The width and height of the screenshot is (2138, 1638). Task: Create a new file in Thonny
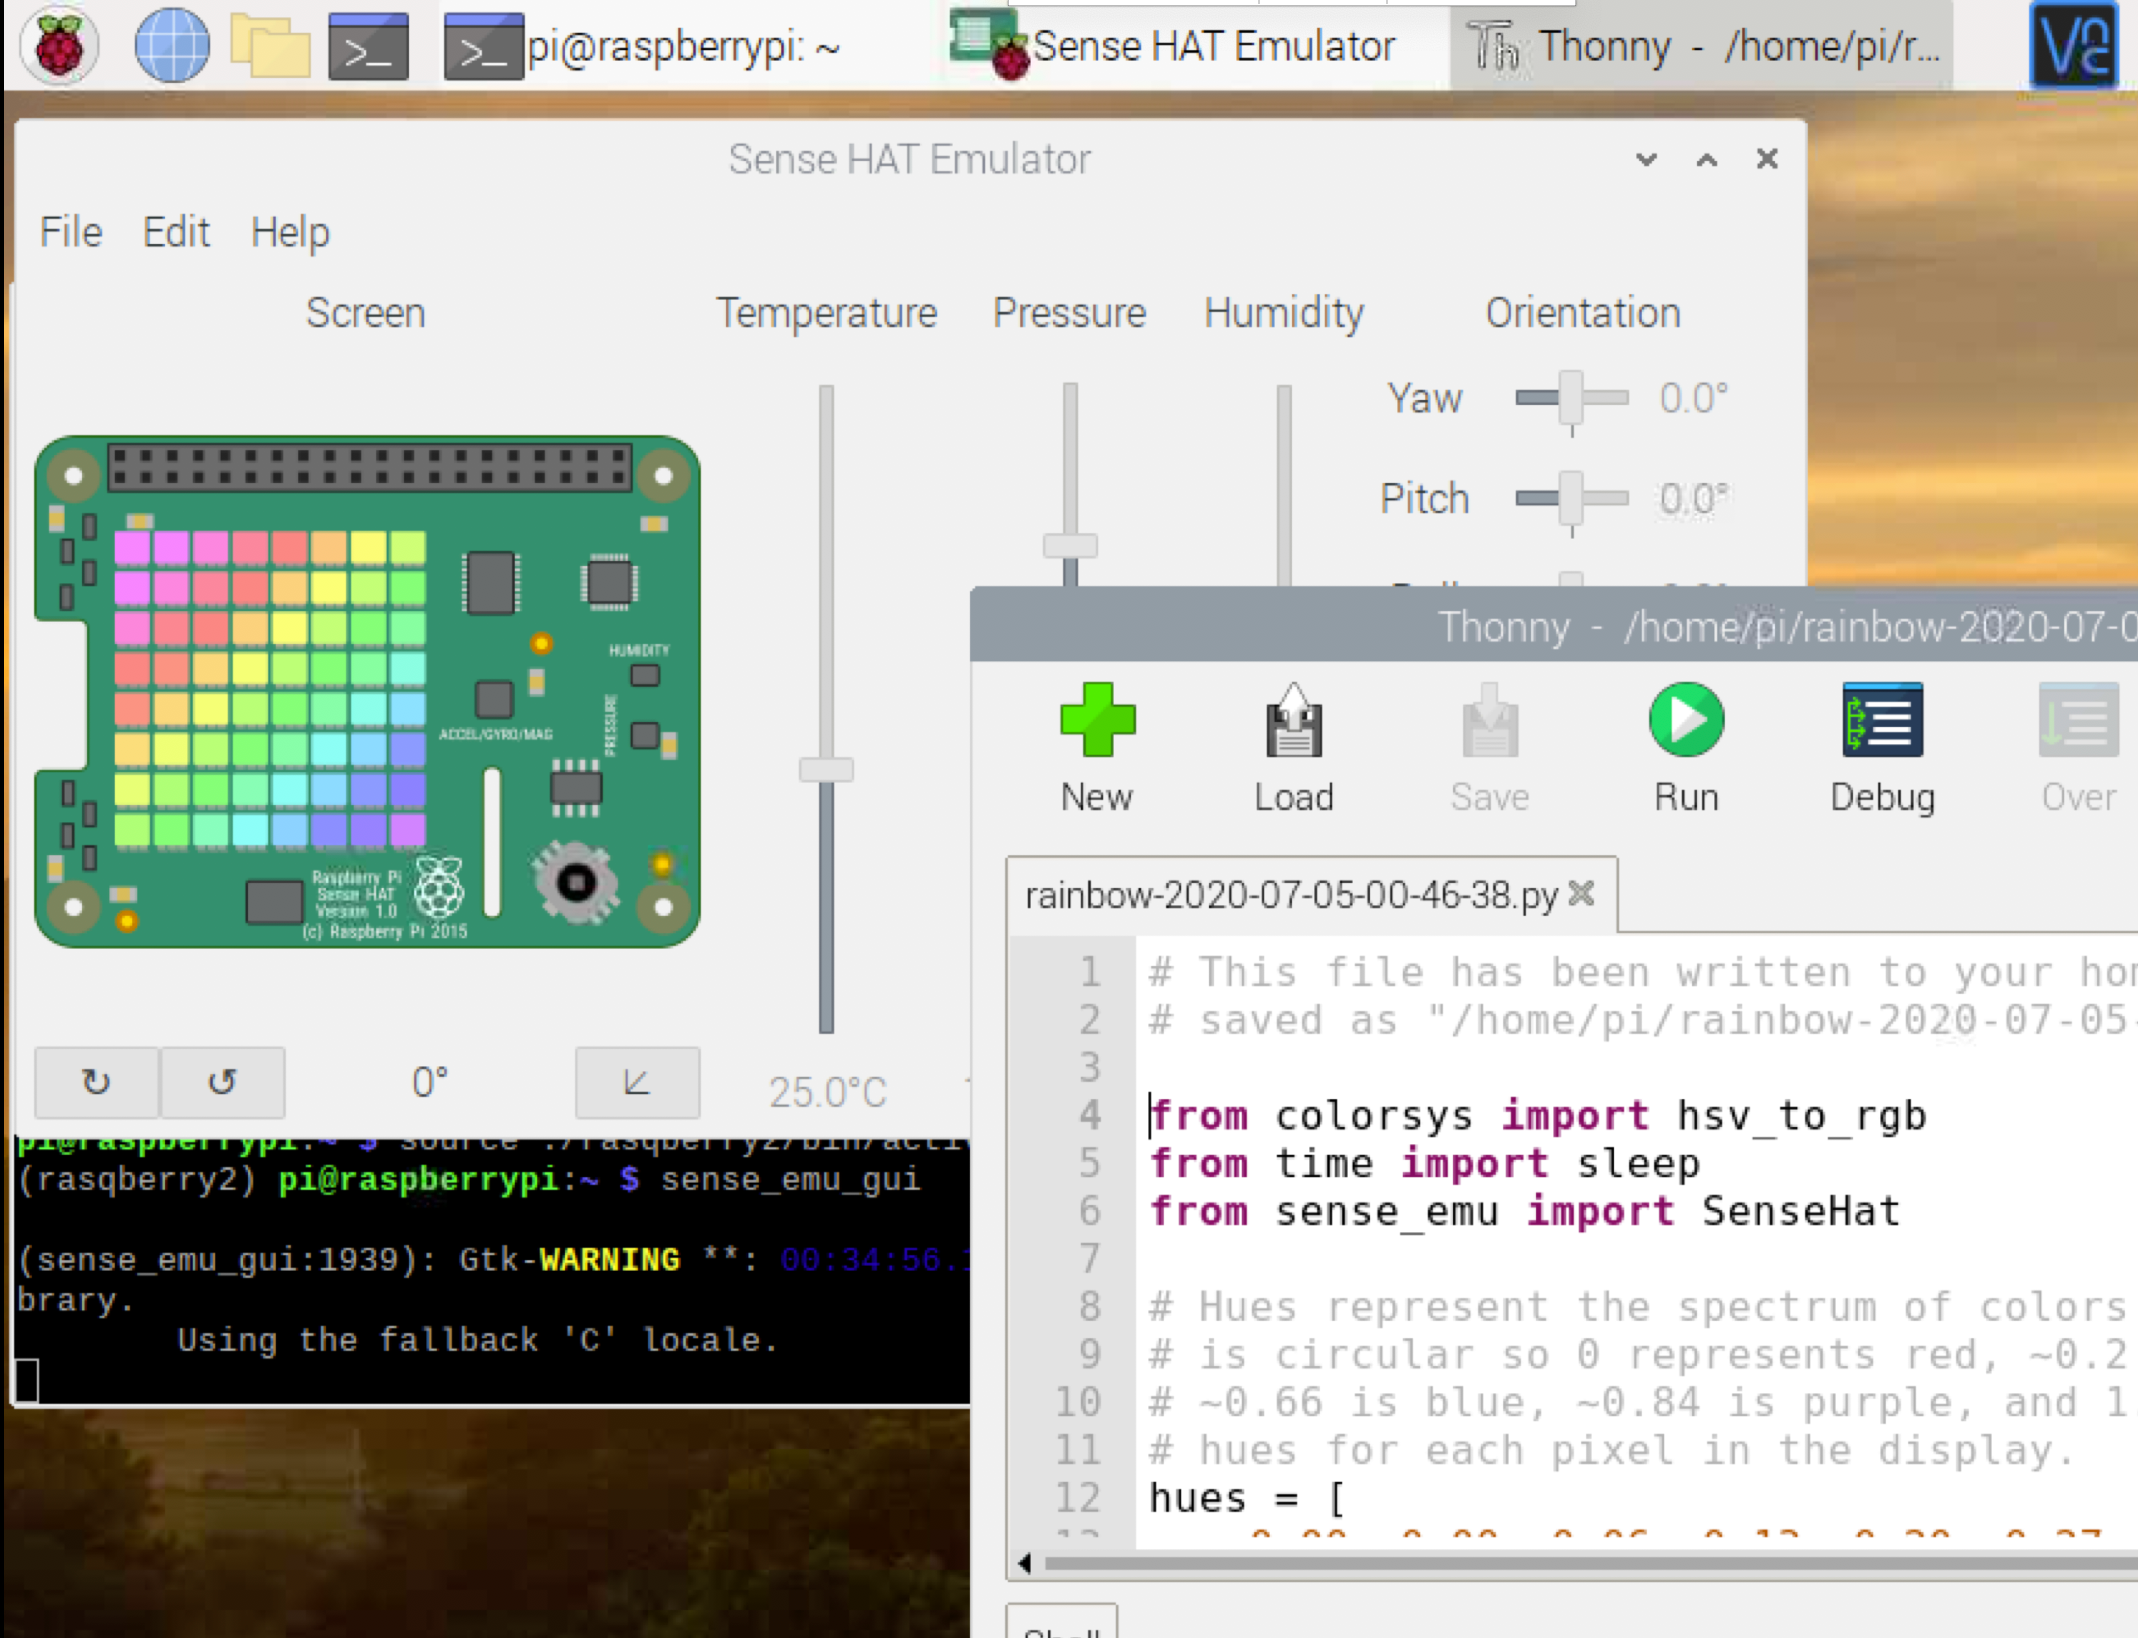1096,720
